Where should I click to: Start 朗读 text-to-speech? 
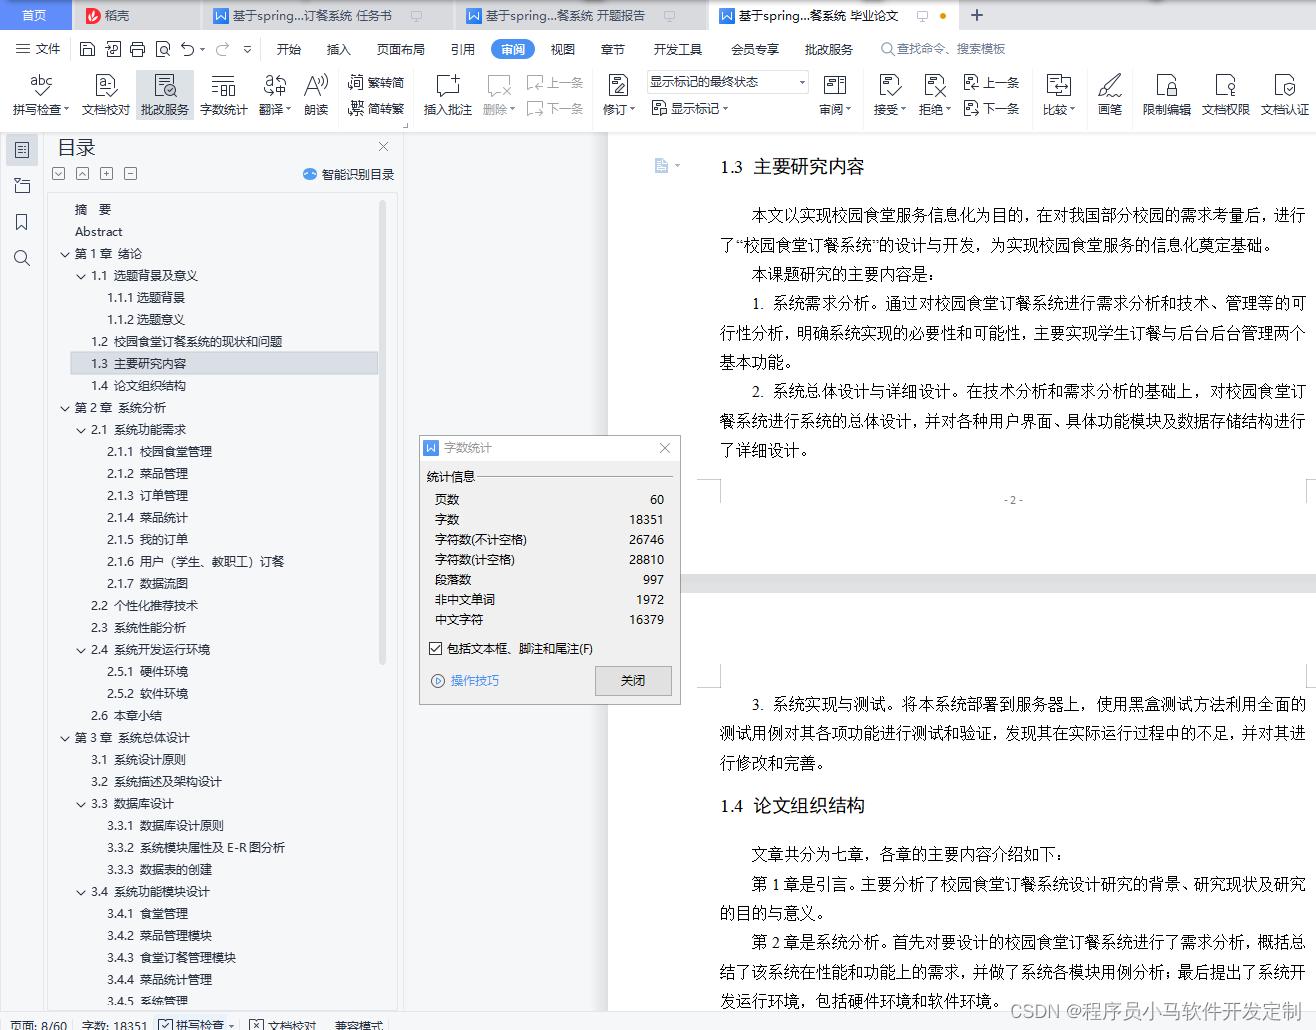coord(316,95)
